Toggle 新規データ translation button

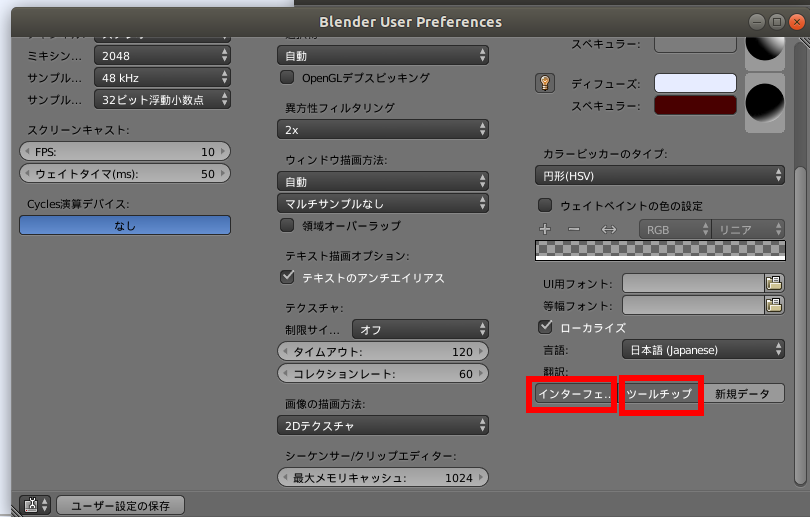click(x=742, y=394)
